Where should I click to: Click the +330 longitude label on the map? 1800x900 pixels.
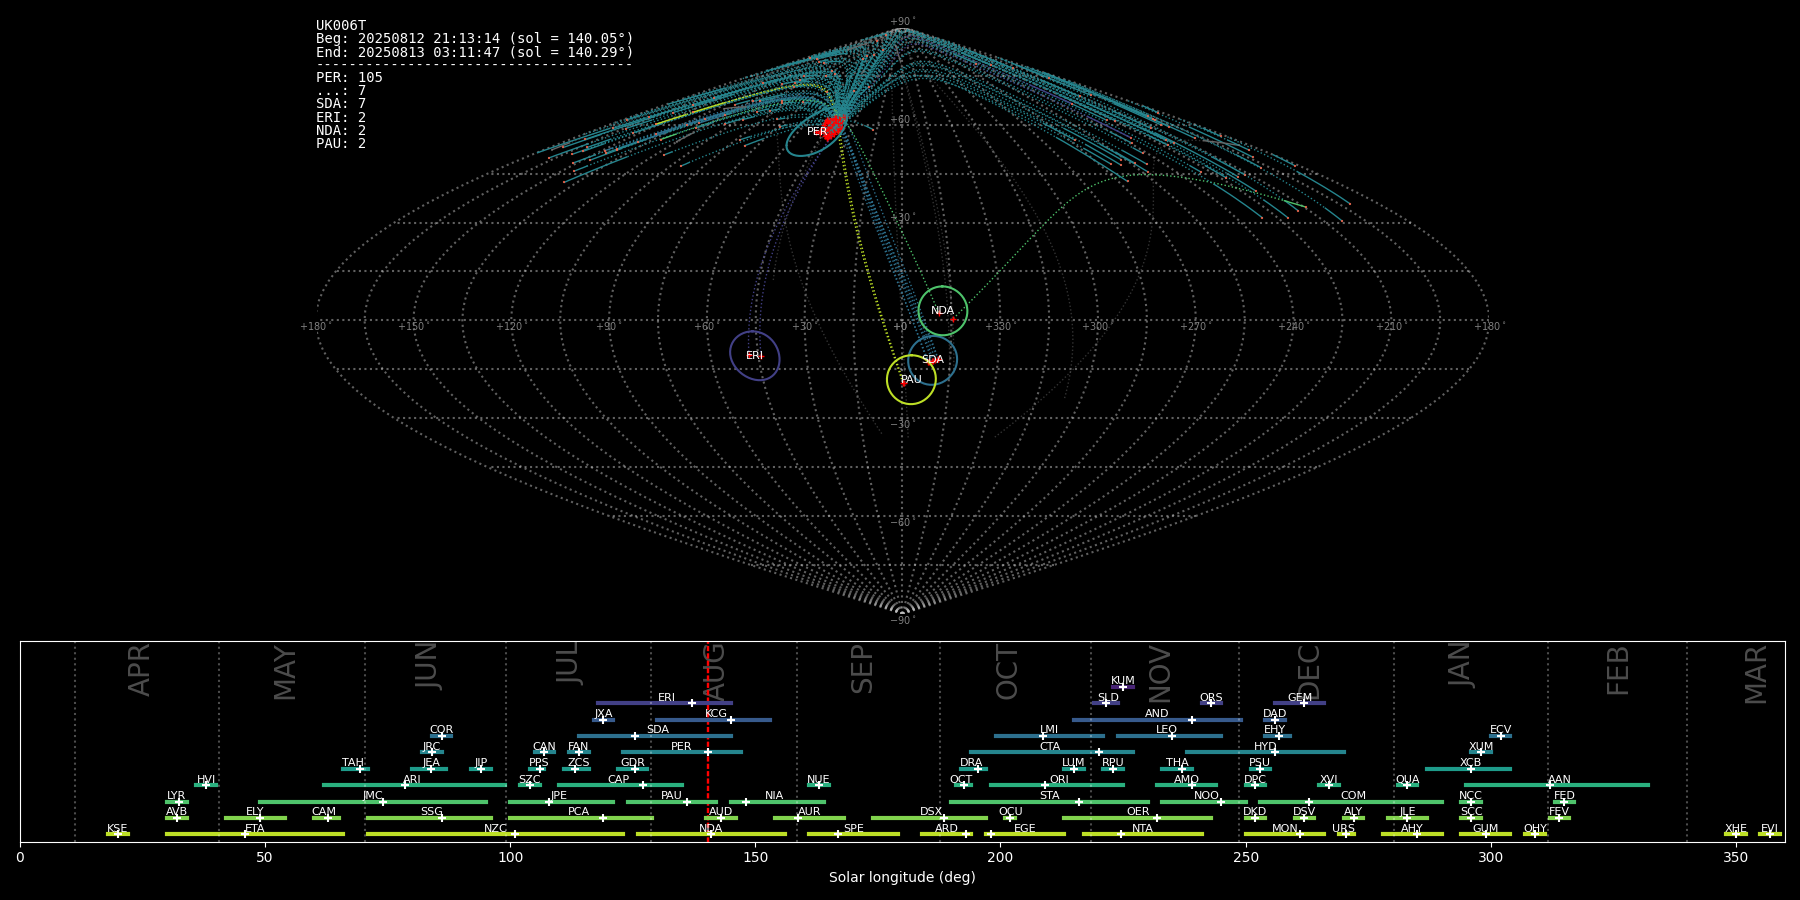(x=998, y=327)
